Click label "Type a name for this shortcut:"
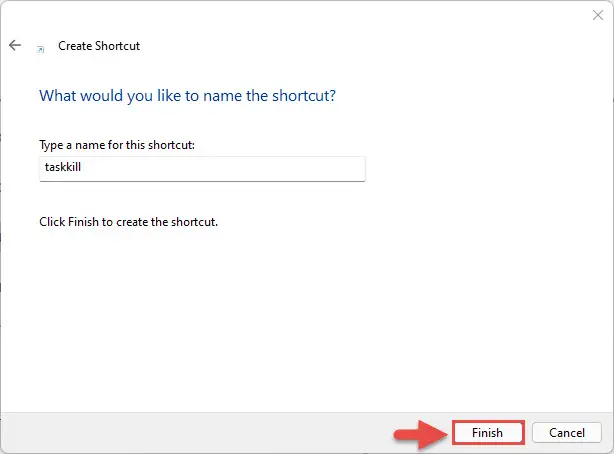This screenshot has width=614, height=454. click(x=117, y=145)
